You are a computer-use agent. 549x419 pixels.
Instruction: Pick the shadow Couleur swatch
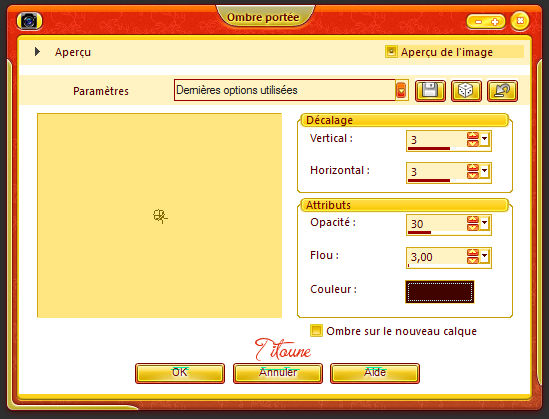440,291
